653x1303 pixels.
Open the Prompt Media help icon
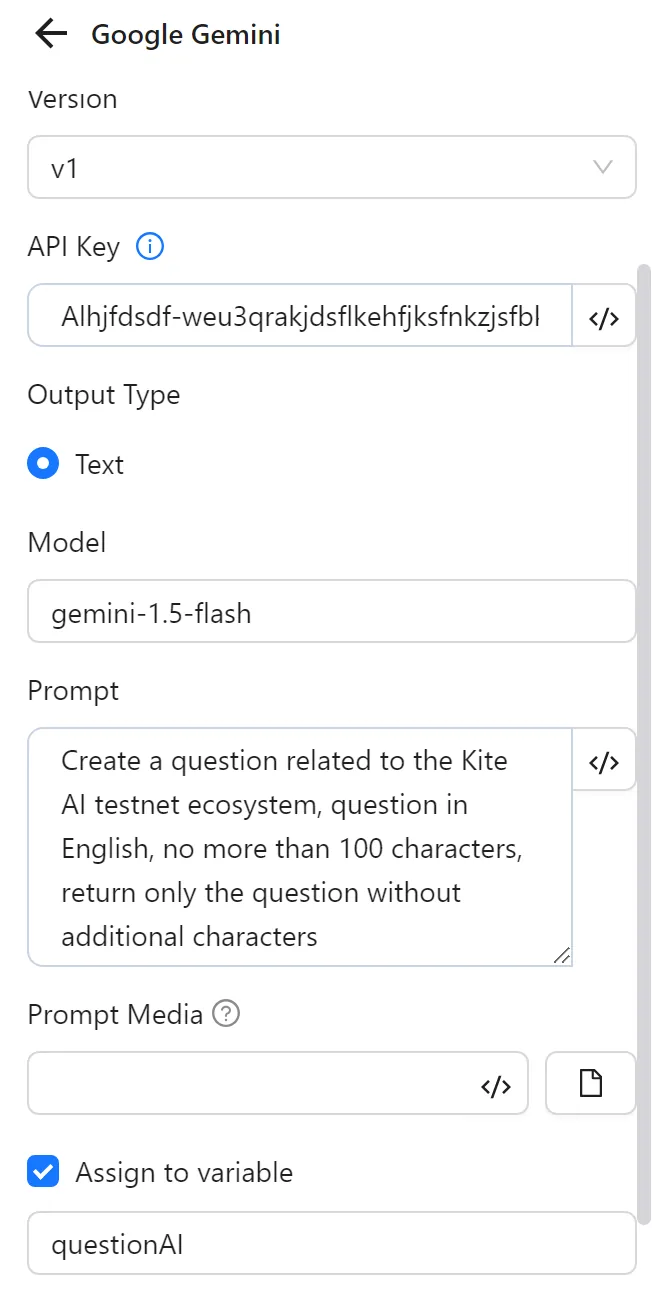[226, 1014]
